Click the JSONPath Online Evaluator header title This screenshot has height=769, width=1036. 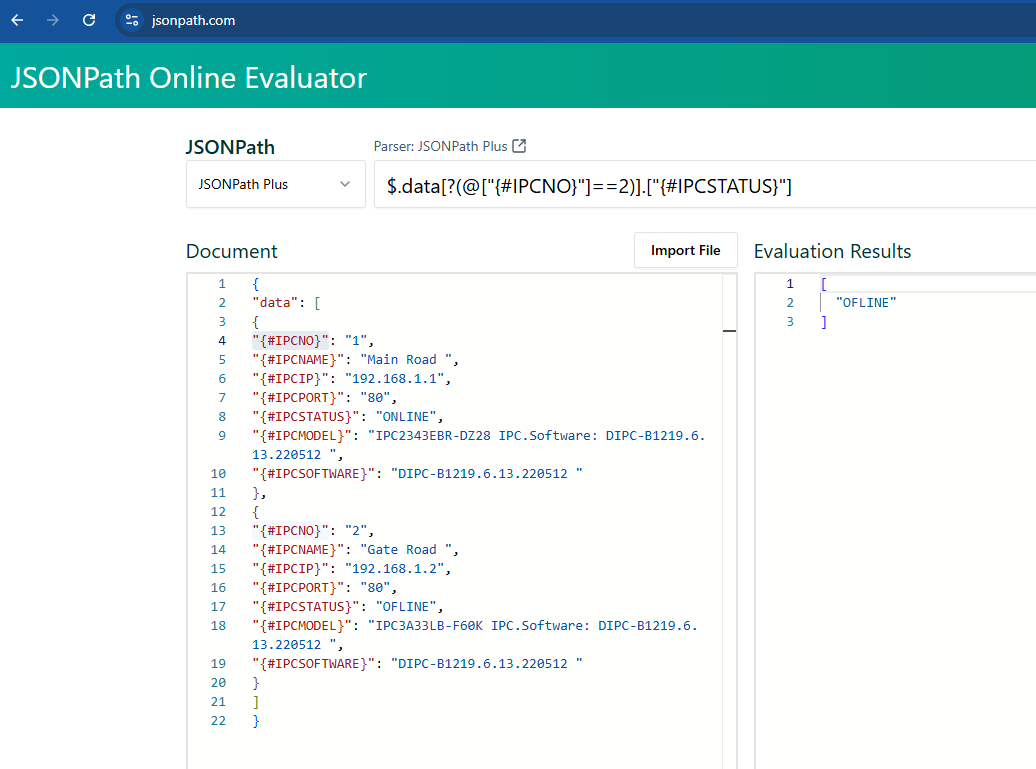click(x=189, y=77)
